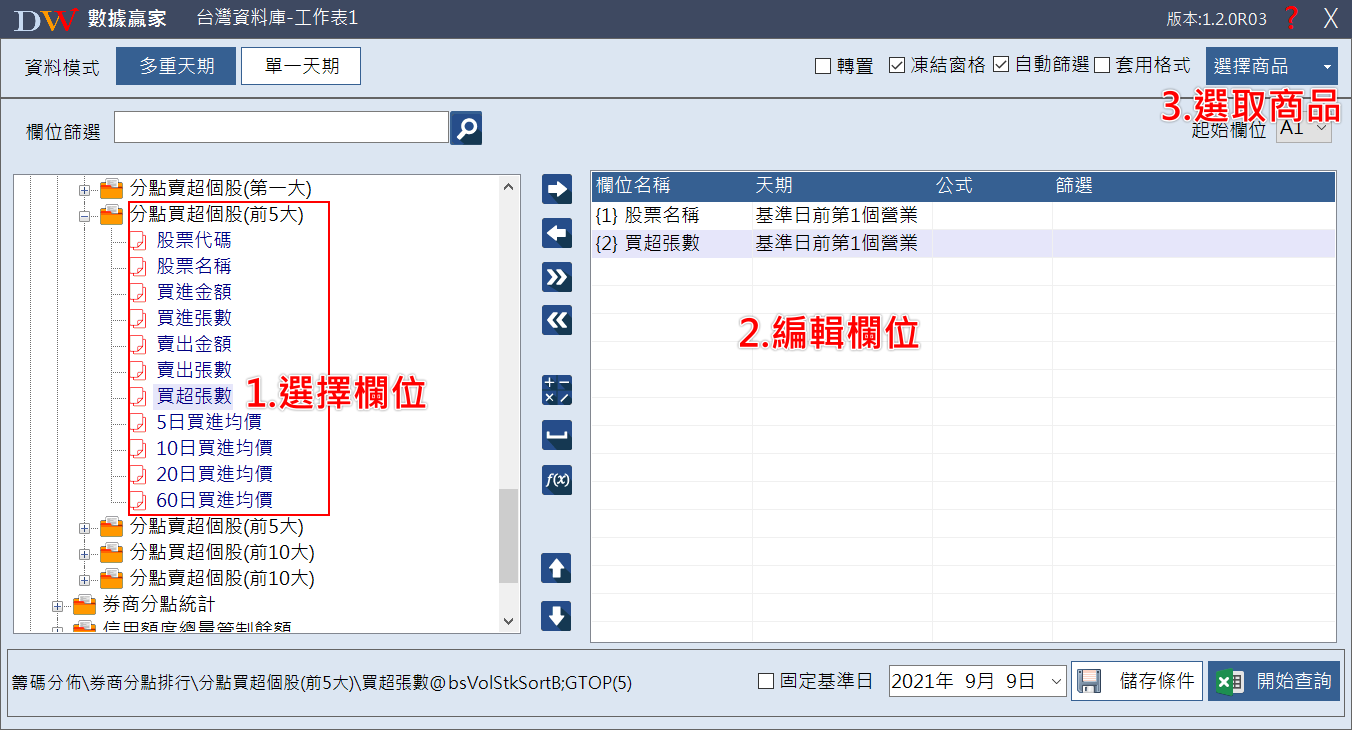Click the folder icon of 券商分點統計
The width and height of the screenshot is (1352, 730).
click(85, 605)
